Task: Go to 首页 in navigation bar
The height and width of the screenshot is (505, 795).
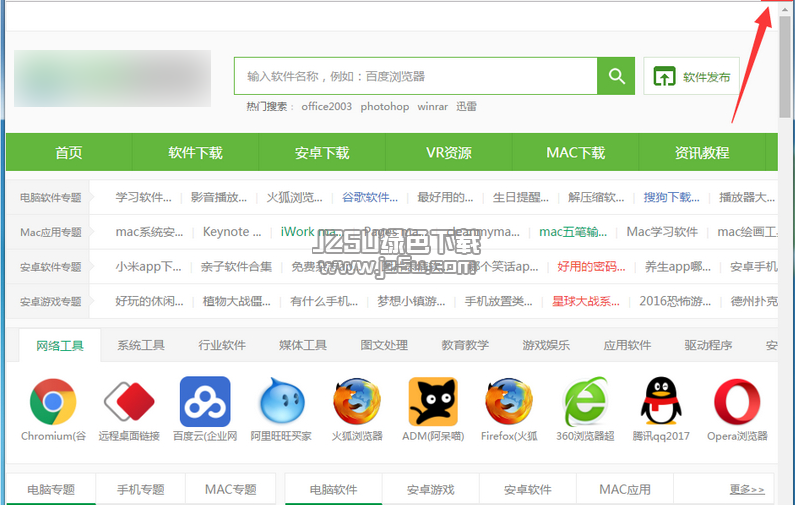Action: 69,152
